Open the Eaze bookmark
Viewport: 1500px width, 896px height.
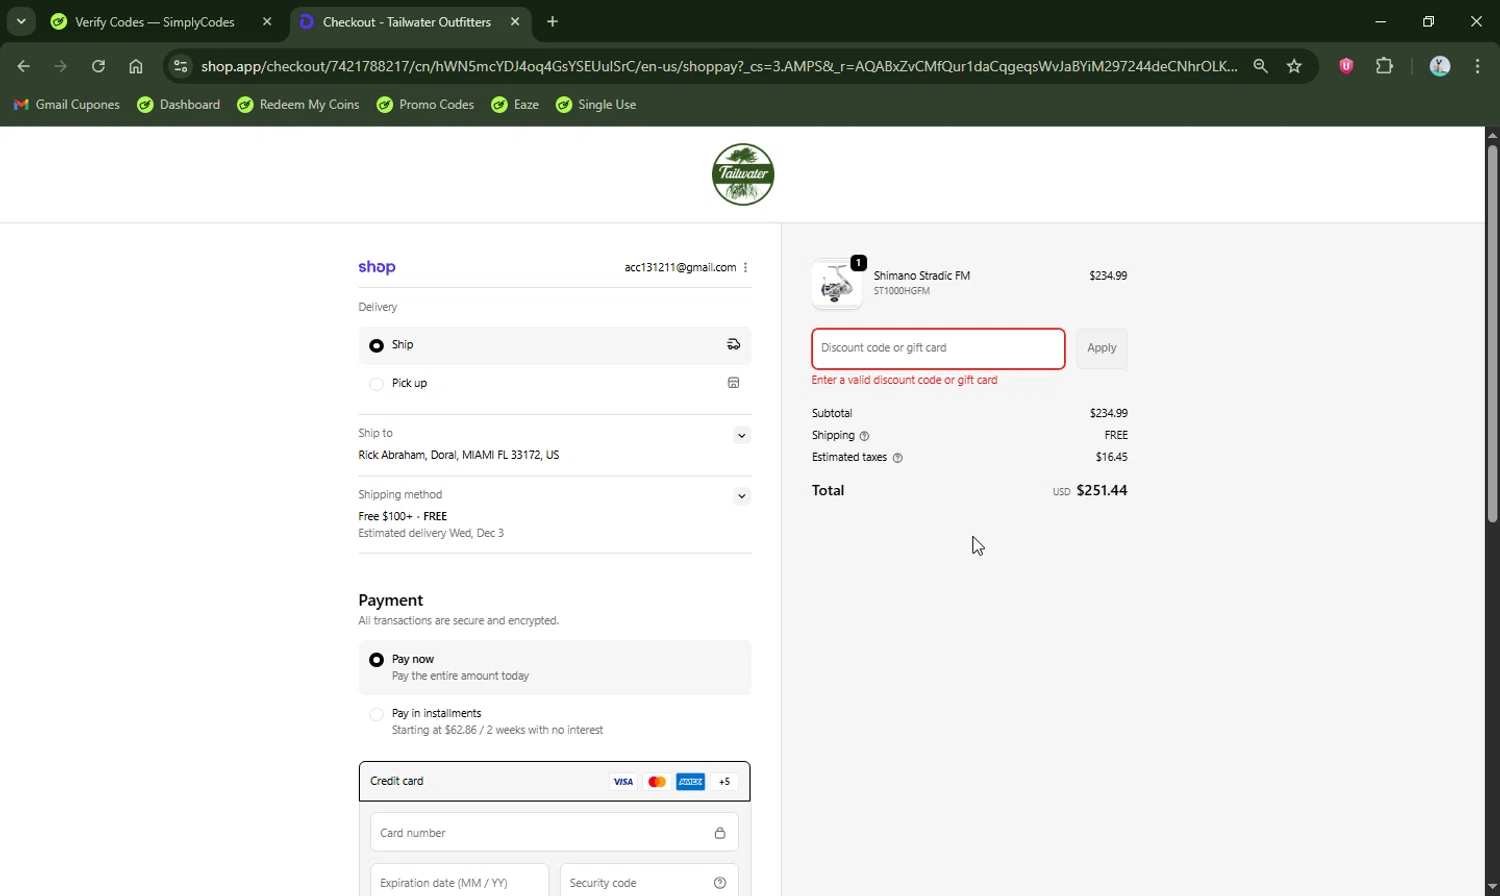click(515, 104)
